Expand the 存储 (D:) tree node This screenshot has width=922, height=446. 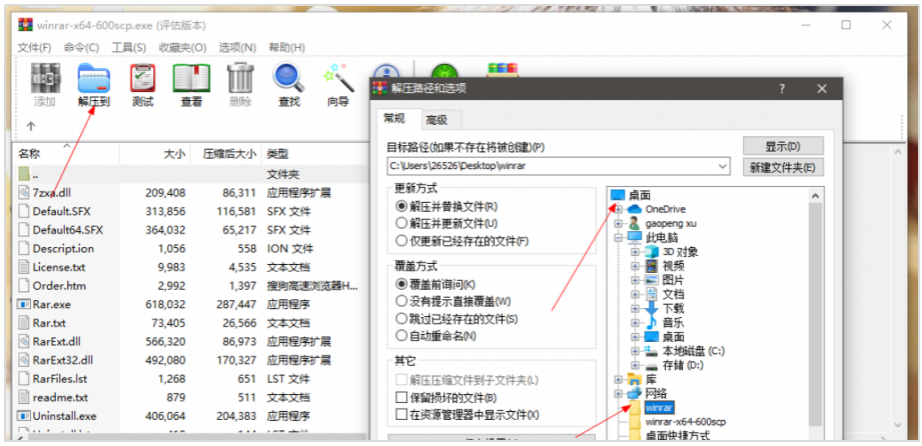pyautogui.click(x=635, y=365)
